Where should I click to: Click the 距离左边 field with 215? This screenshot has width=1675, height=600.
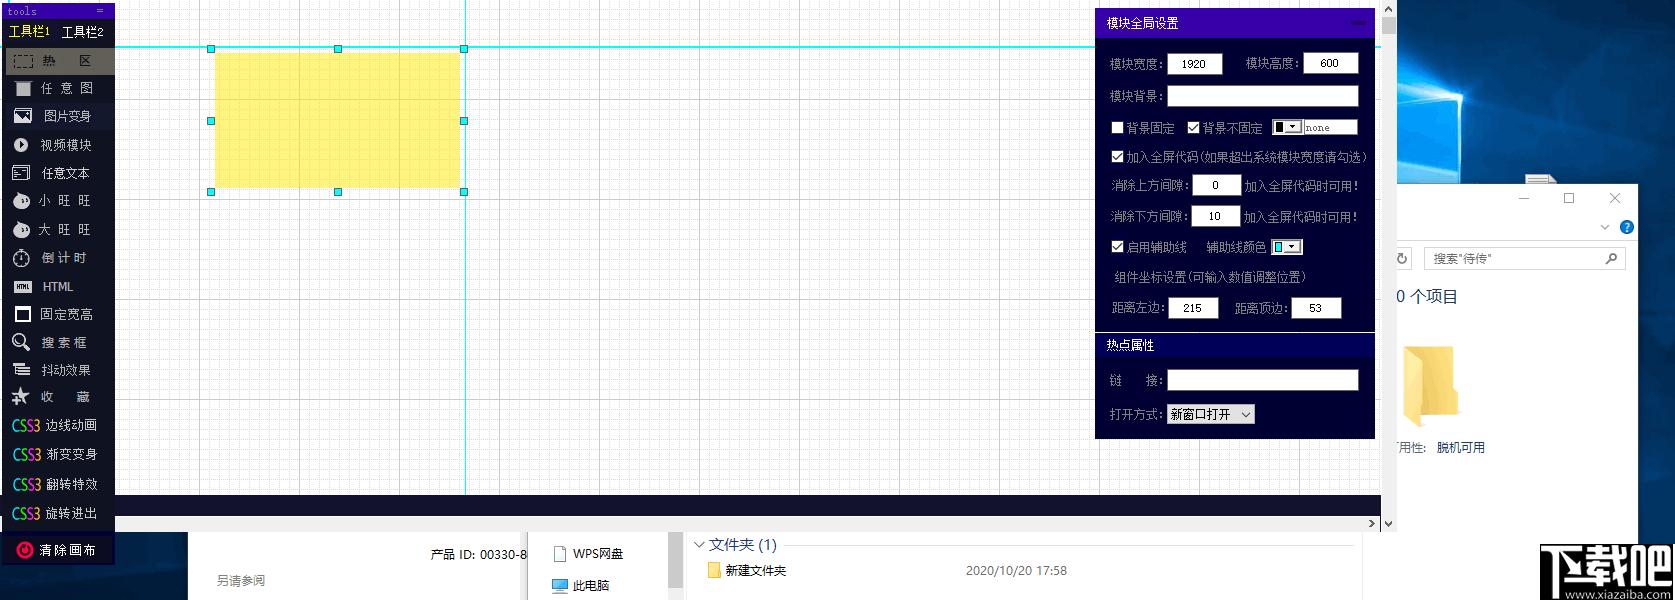[1193, 308]
